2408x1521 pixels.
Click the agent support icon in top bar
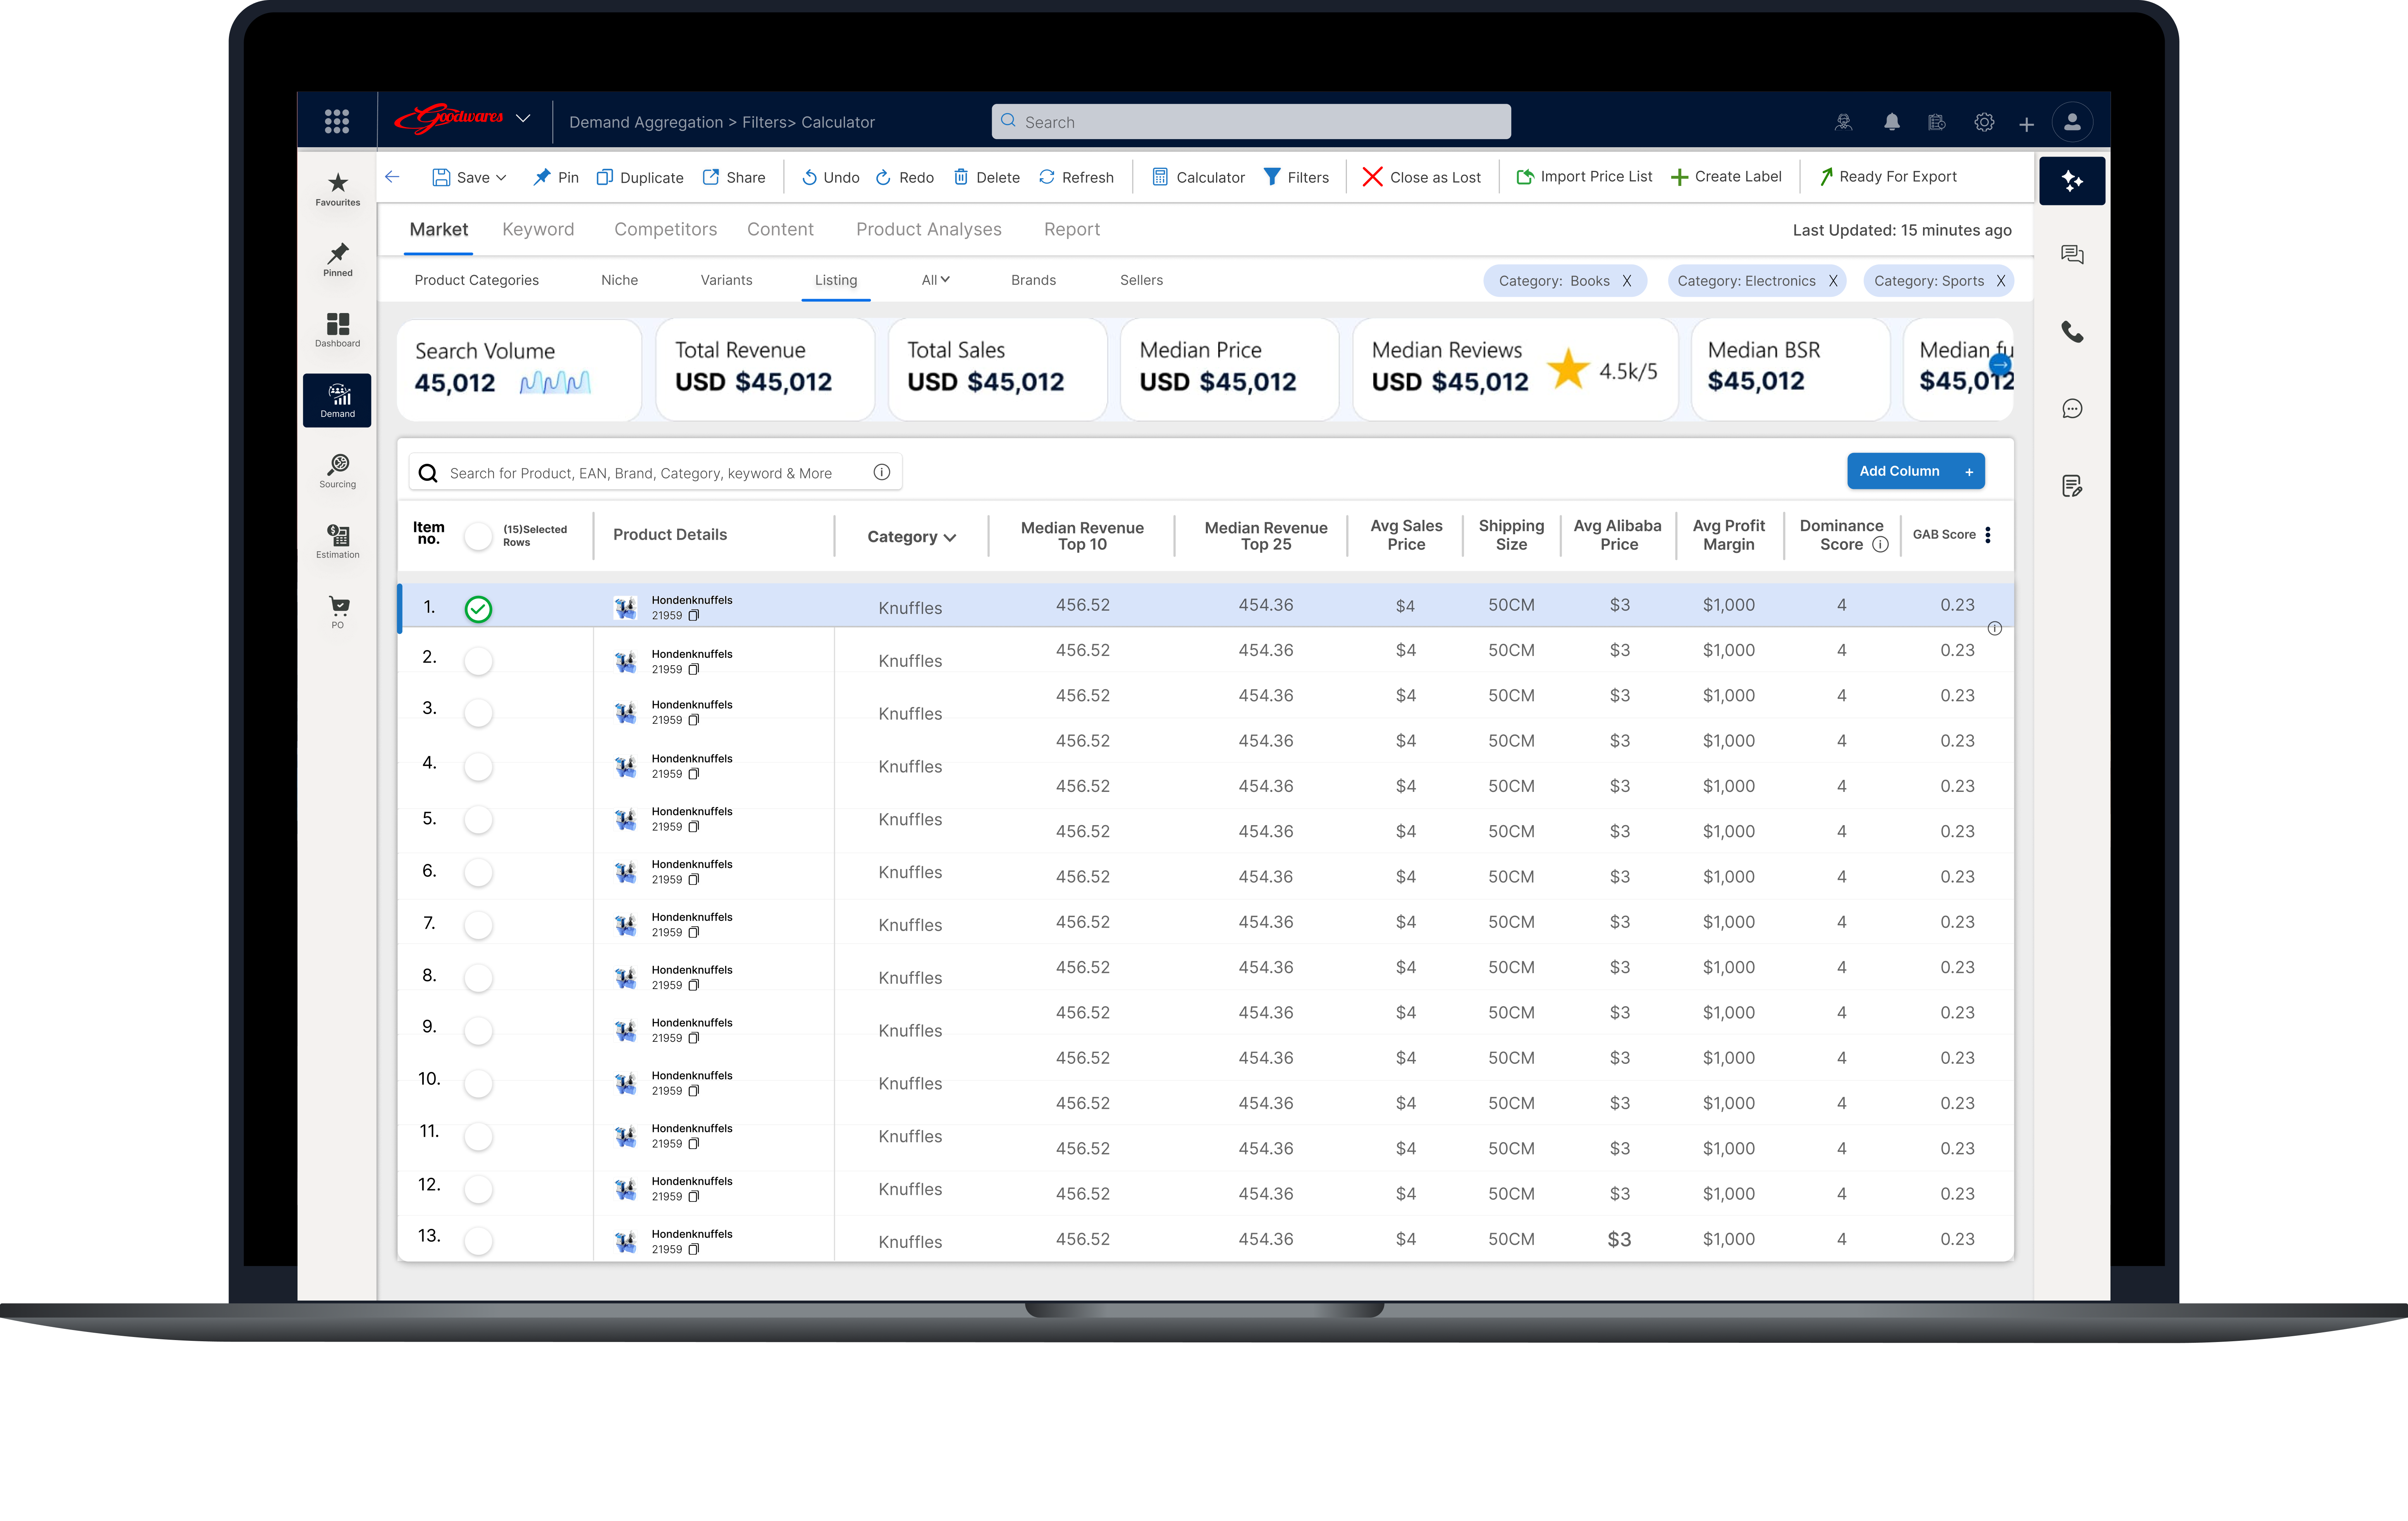pos(1843,122)
